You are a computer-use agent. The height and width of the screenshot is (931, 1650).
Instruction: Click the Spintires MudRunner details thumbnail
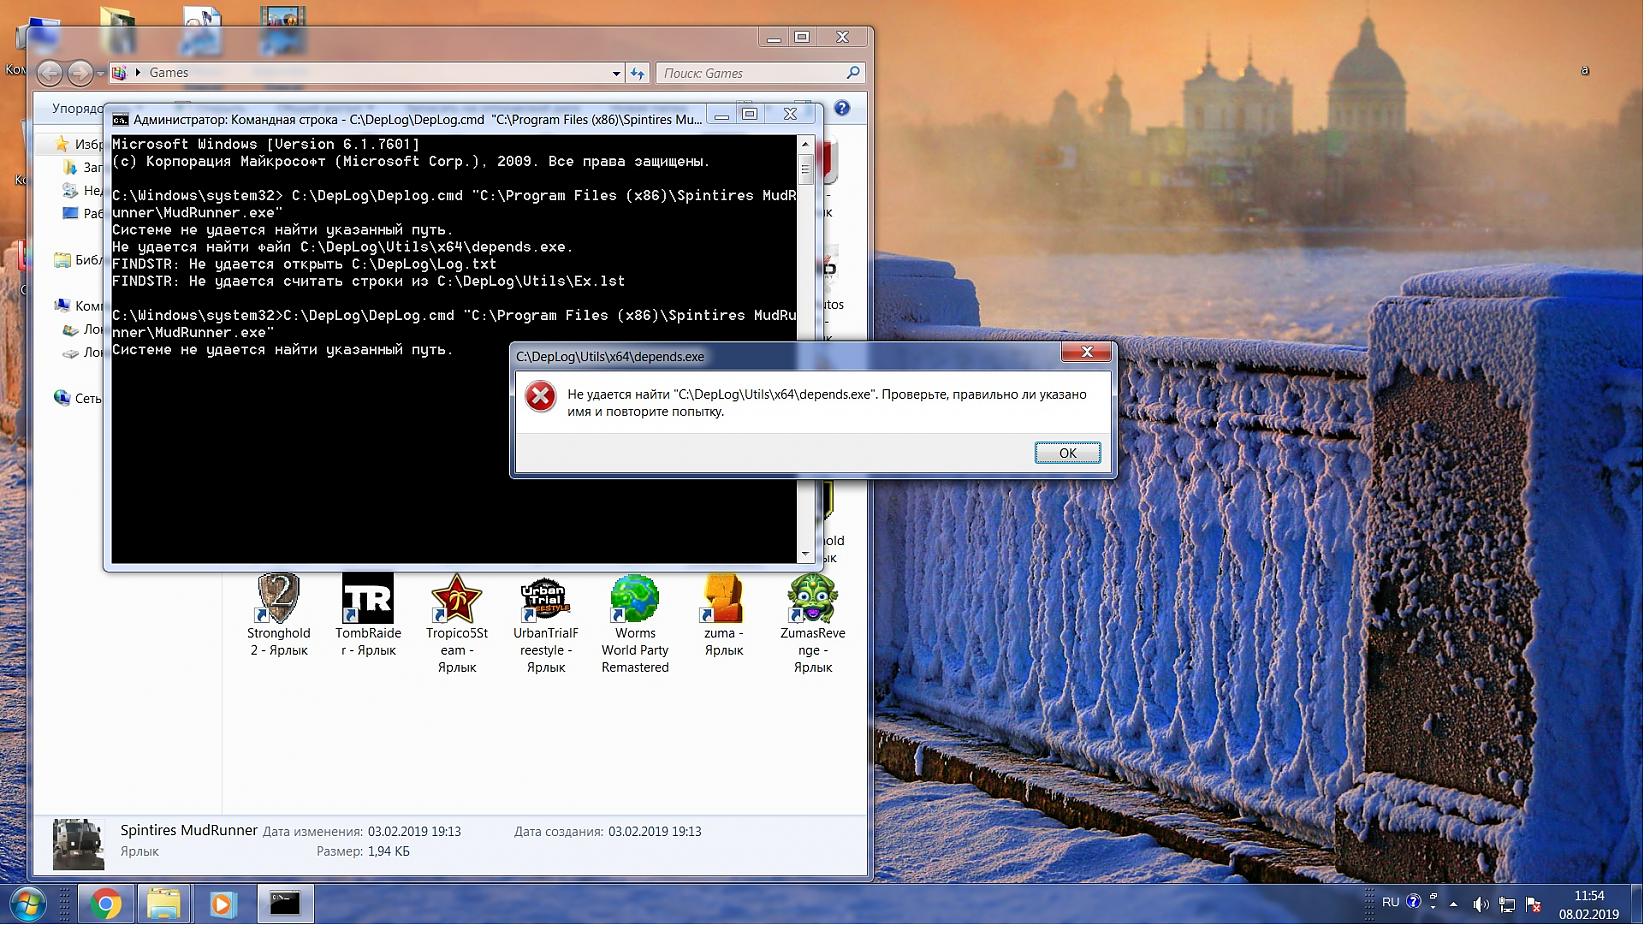coord(78,844)
